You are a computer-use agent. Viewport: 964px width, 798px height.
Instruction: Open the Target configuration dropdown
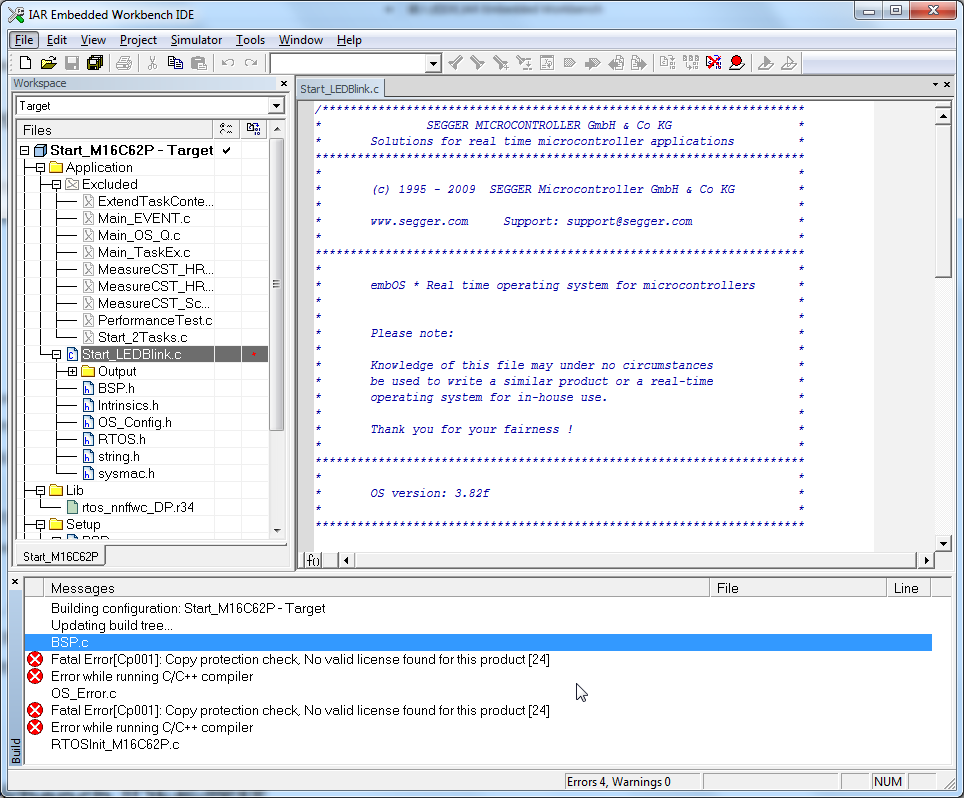point(276,106)
